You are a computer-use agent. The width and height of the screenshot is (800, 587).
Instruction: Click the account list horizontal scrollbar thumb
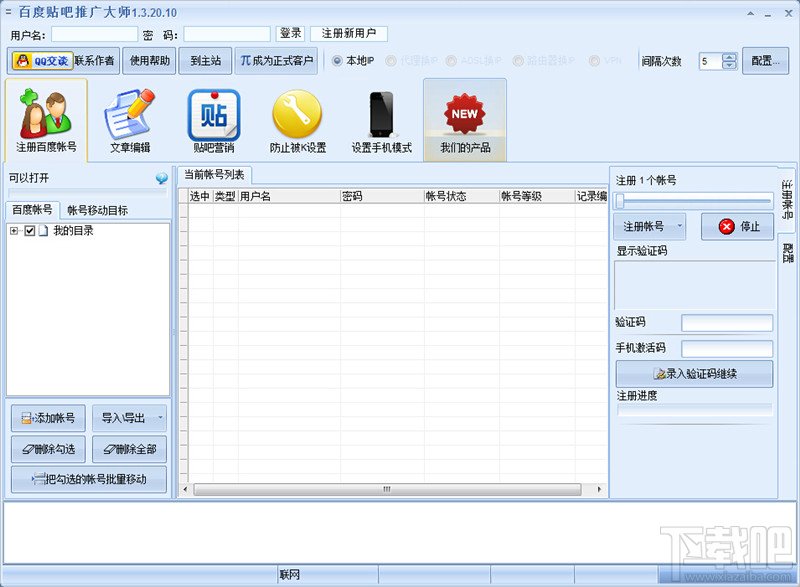[x=387, y=489]
